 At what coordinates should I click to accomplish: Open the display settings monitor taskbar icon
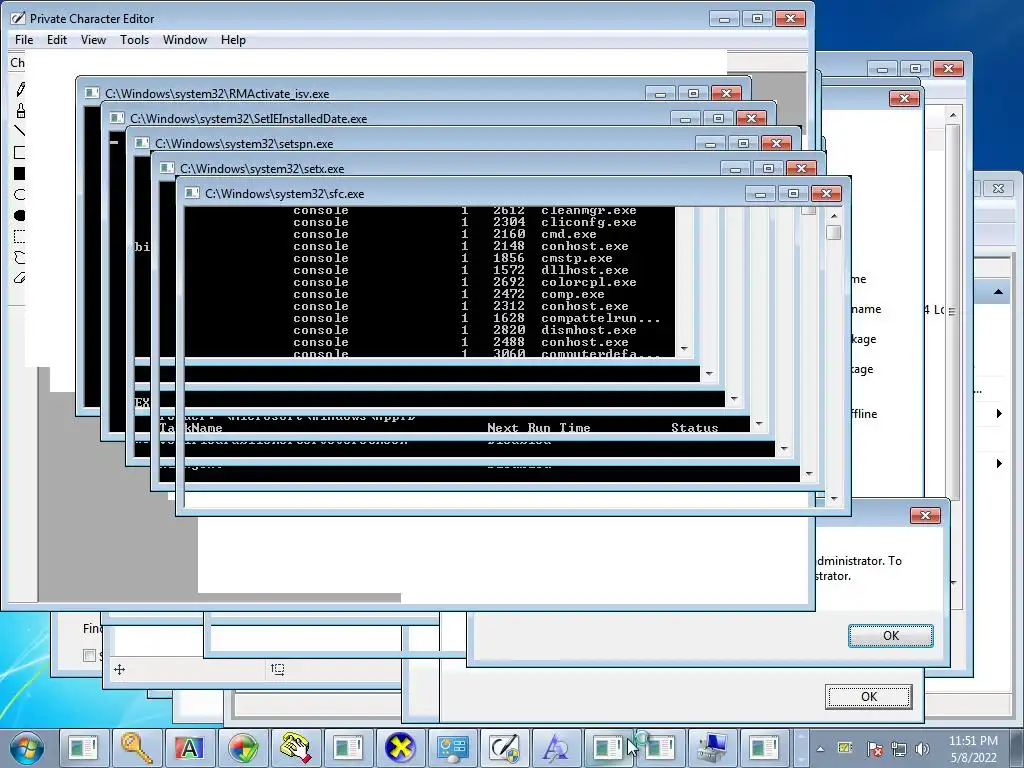click(453, 748)
